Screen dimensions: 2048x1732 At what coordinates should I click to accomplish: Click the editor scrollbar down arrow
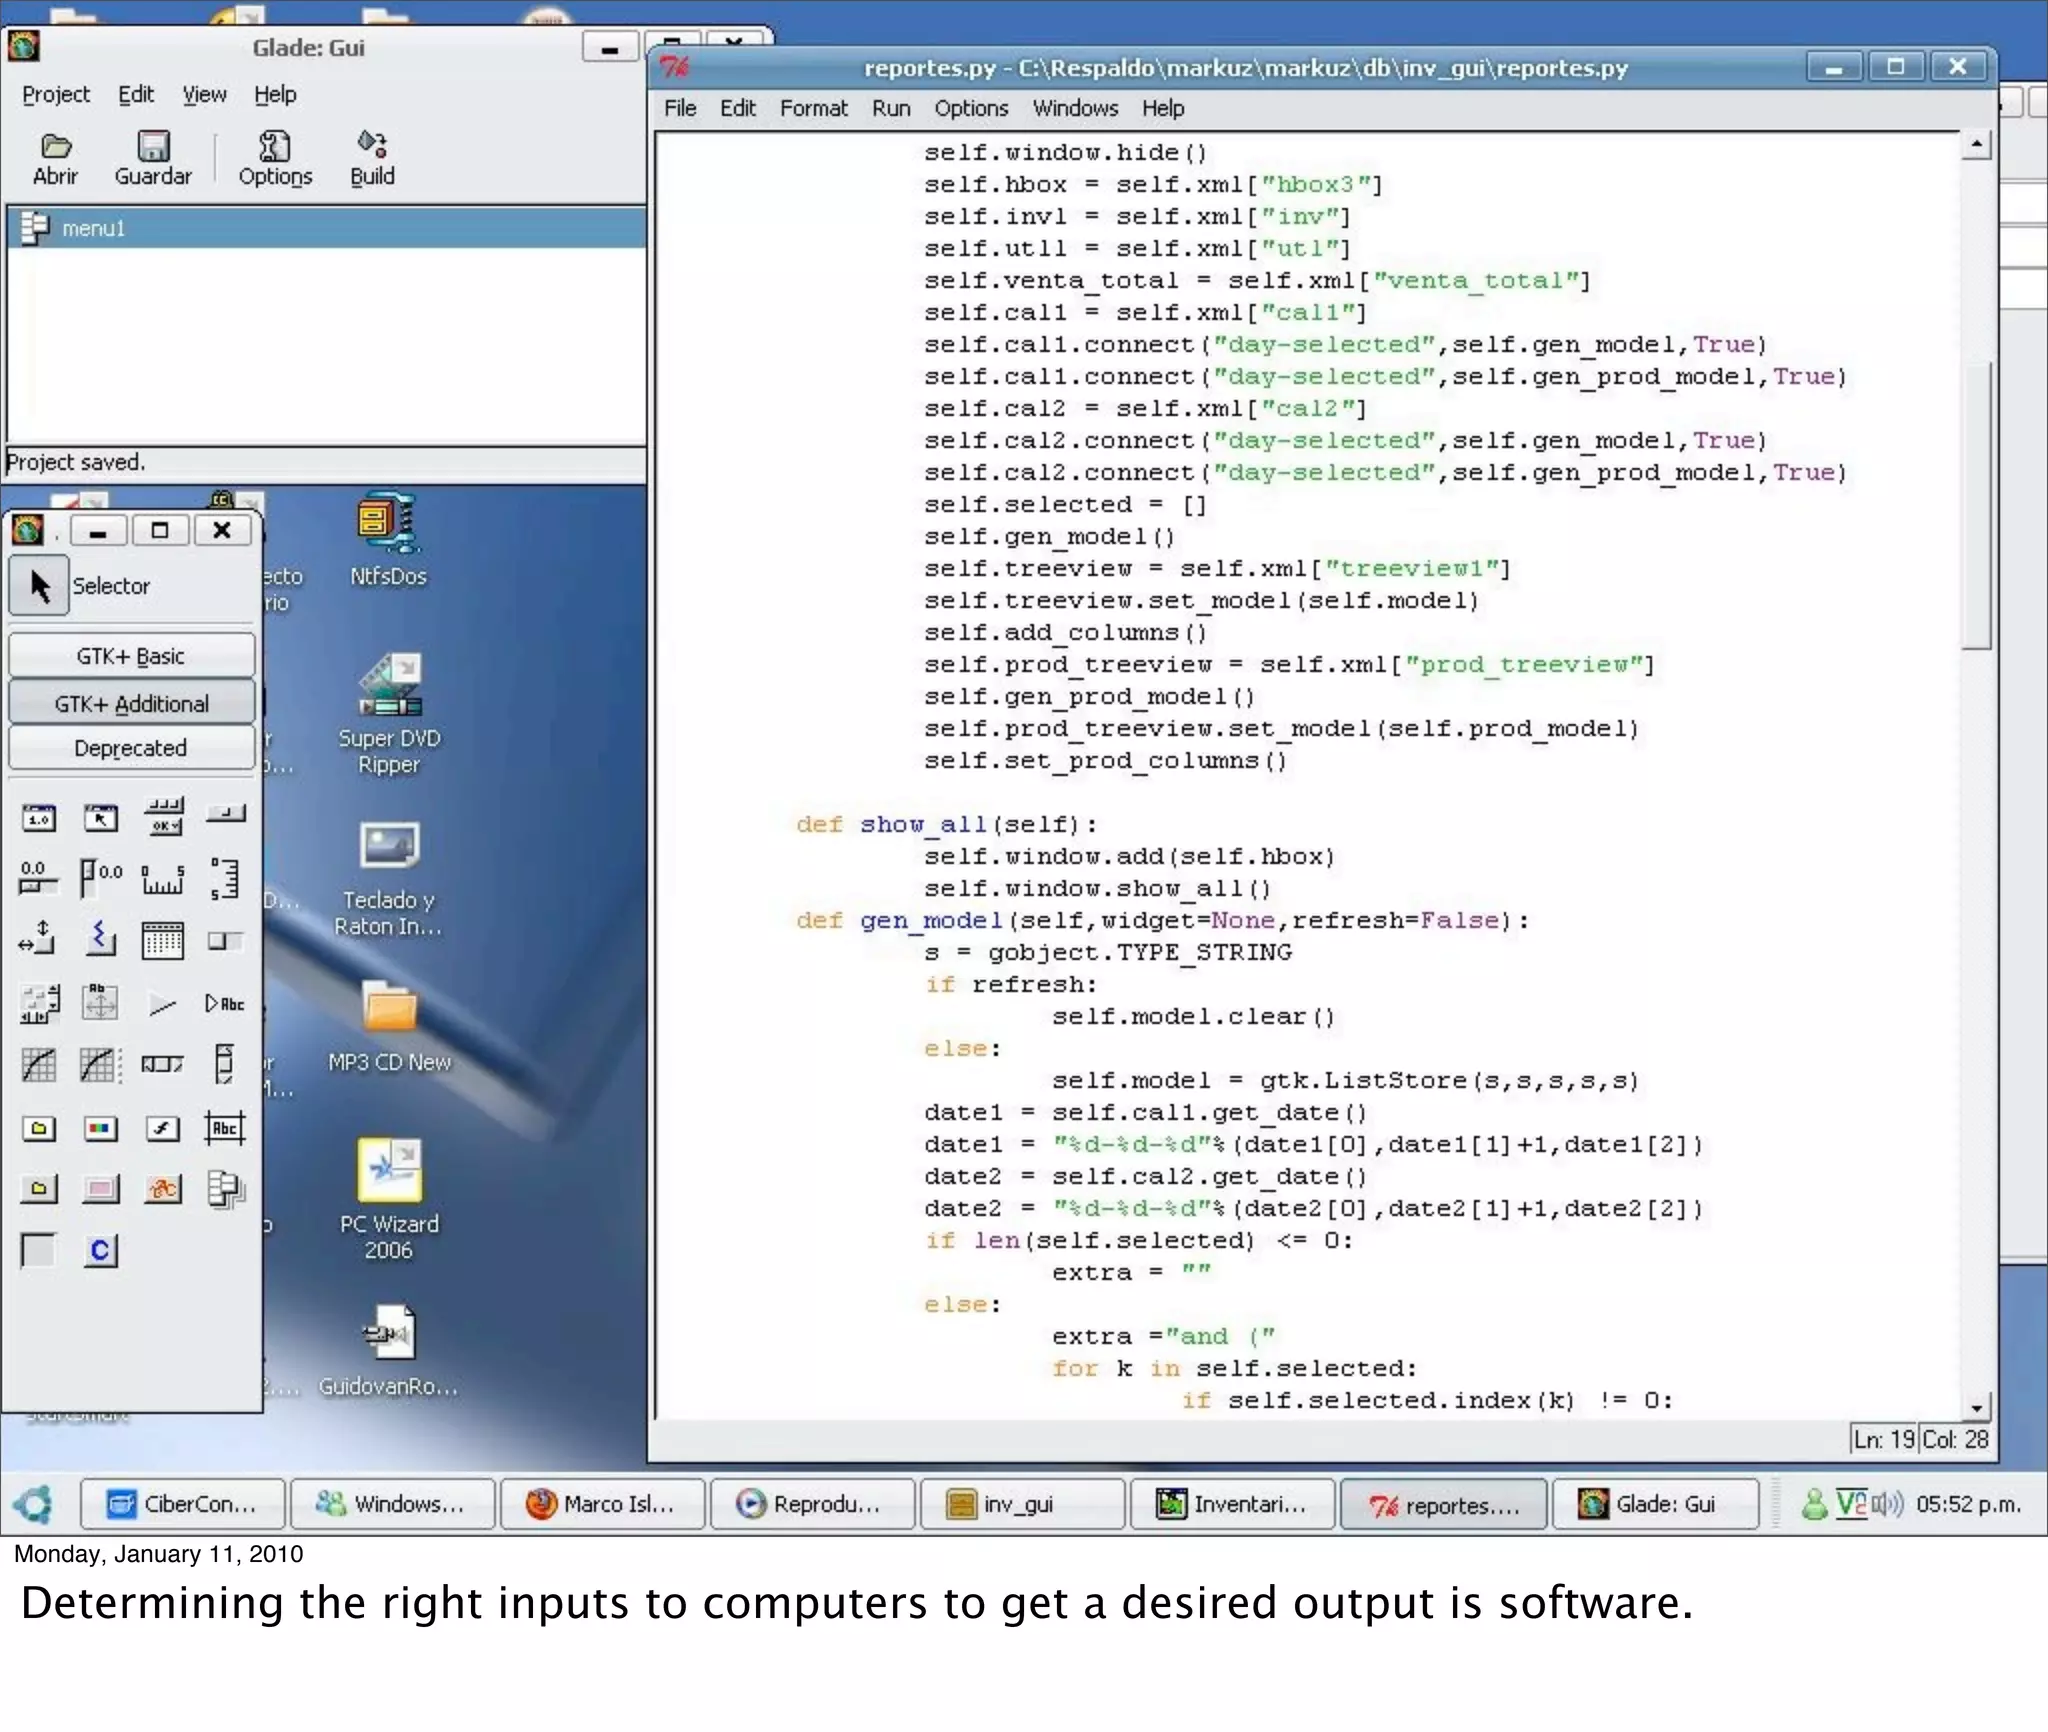[1976, 1408]
